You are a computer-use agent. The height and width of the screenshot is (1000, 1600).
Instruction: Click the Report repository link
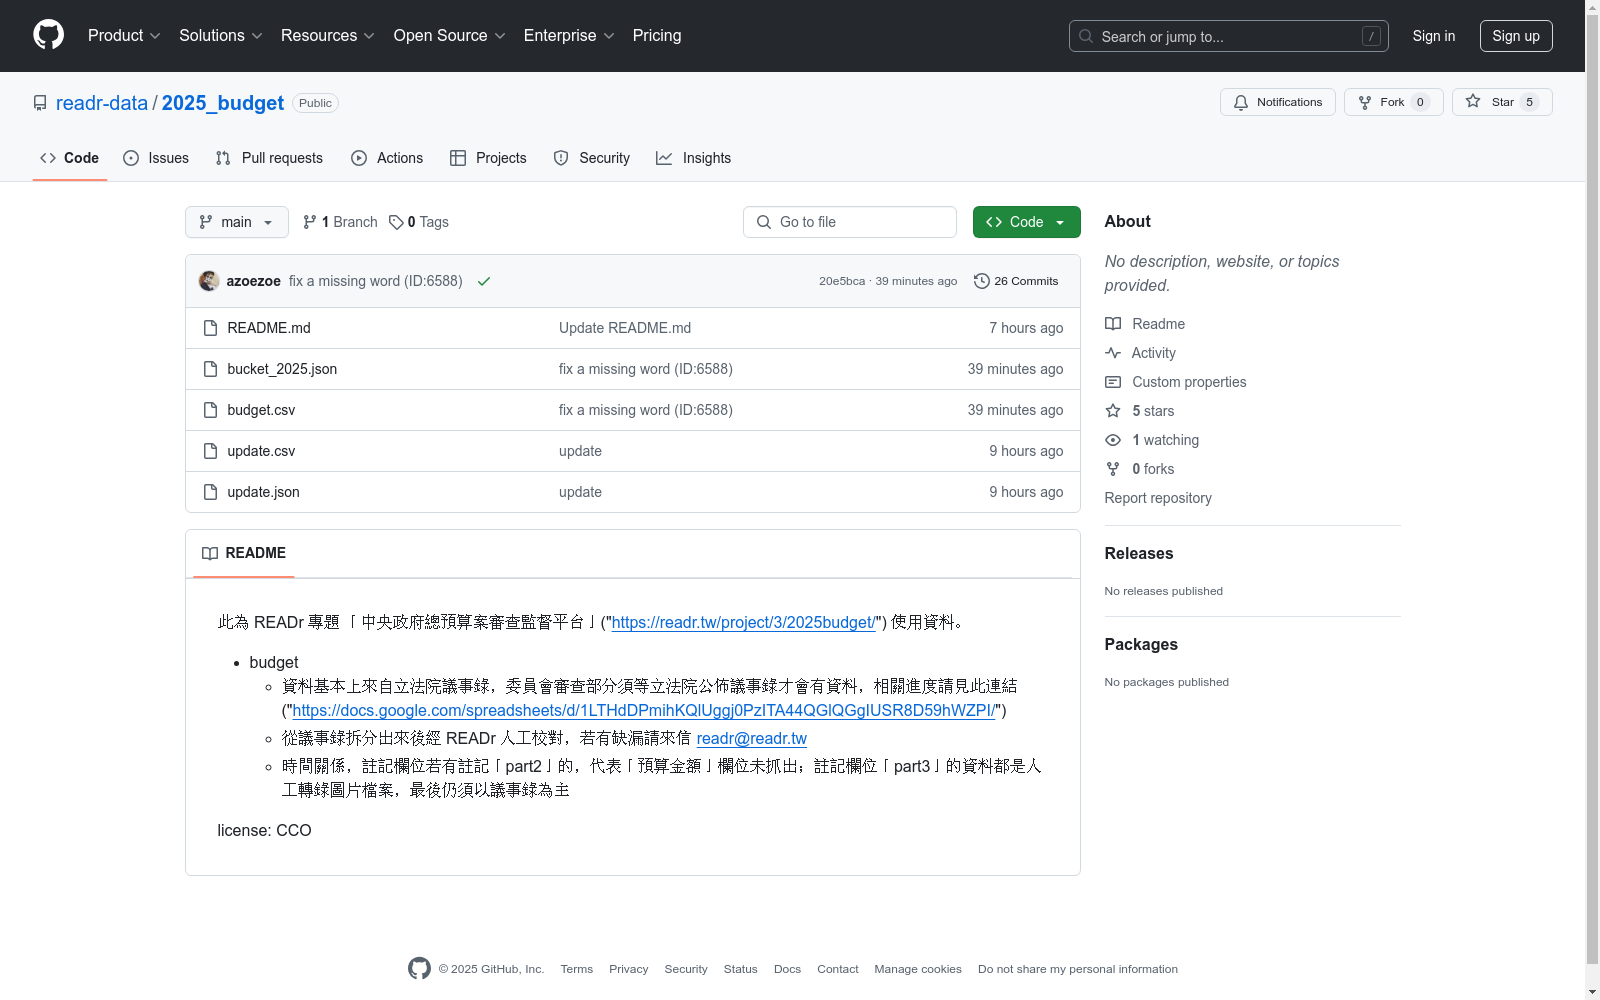1158,498
